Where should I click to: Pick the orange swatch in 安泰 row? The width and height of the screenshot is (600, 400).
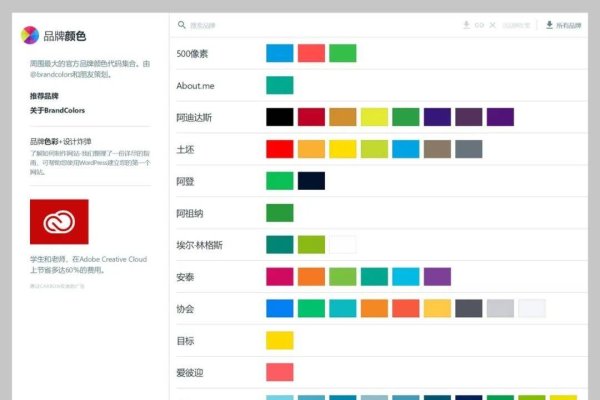[x=311, y=276]
